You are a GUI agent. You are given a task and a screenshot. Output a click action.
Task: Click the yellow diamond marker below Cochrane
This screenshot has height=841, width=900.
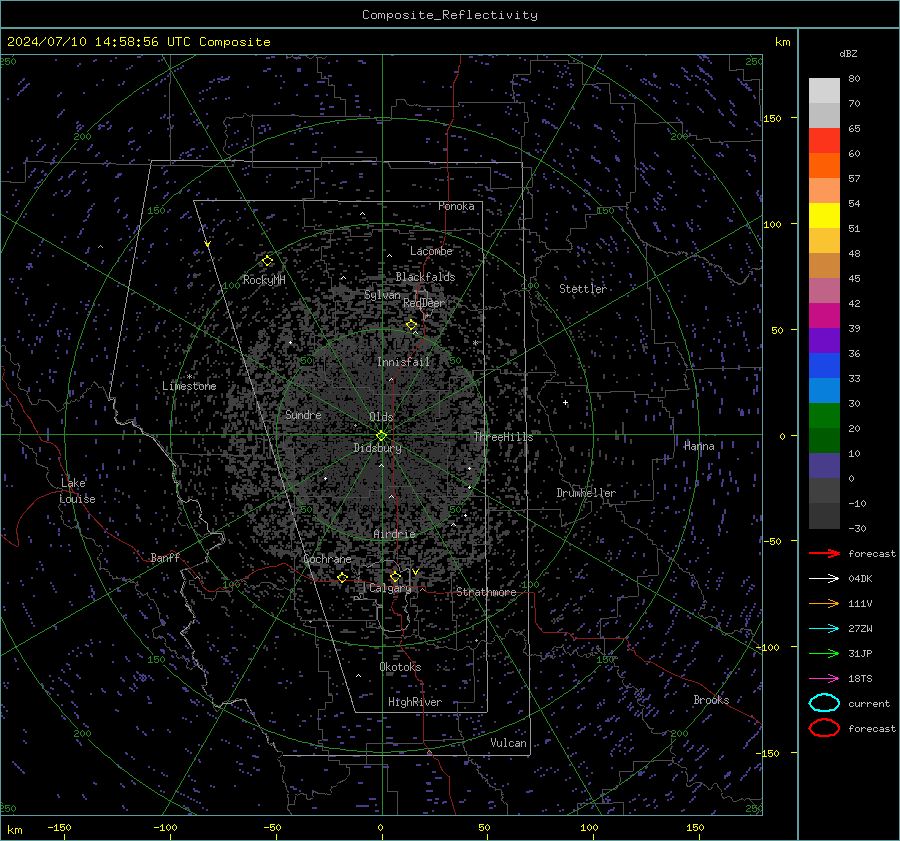343,578
